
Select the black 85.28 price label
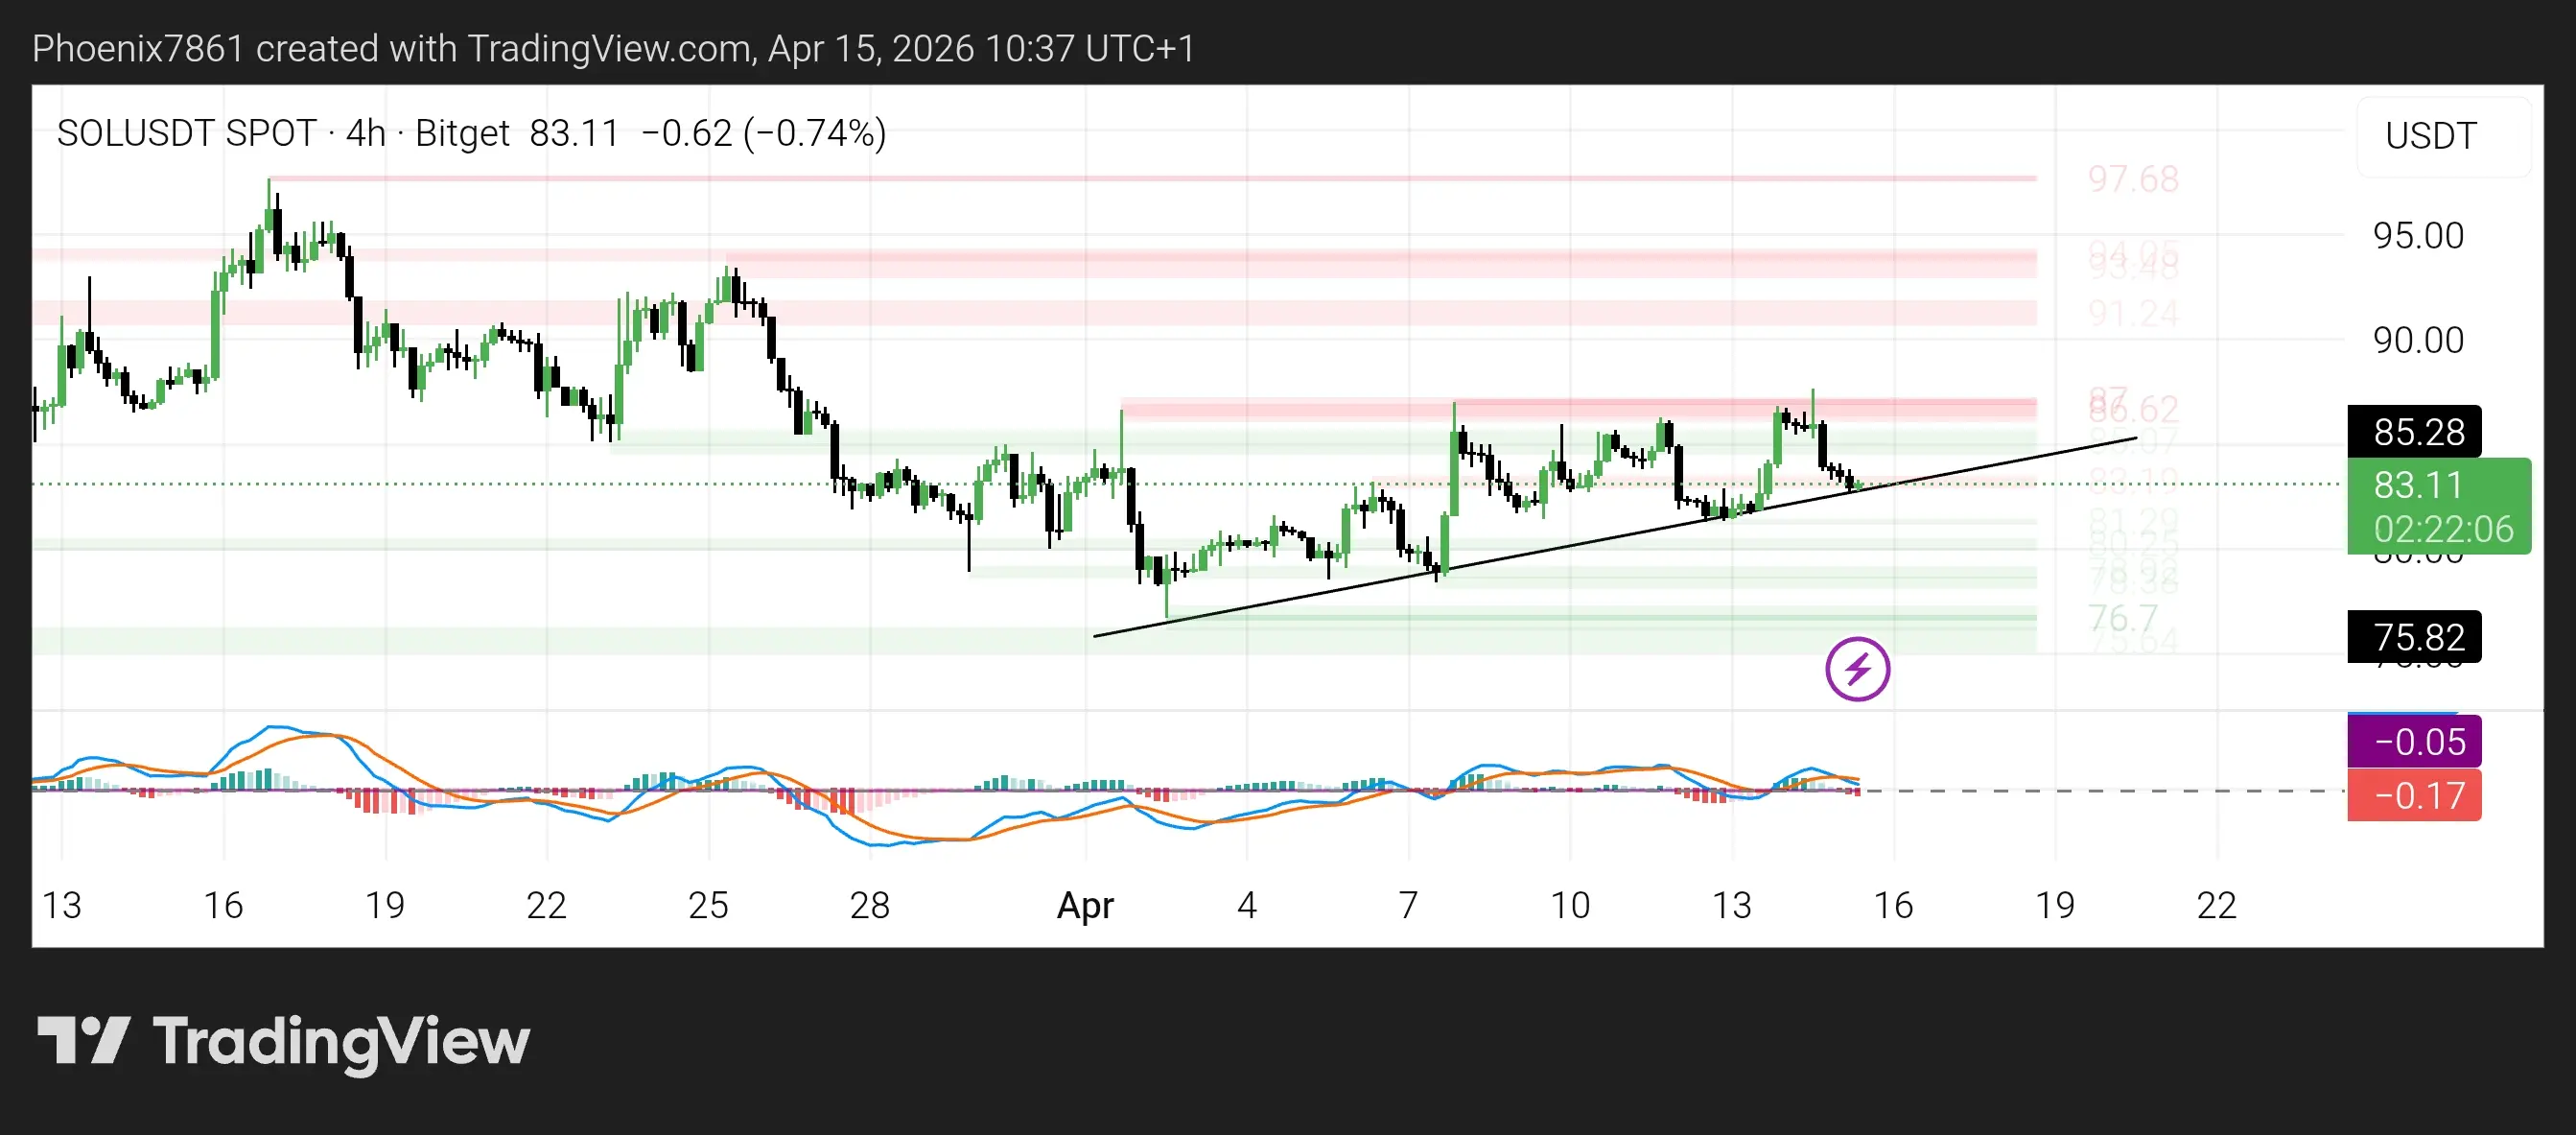point(2414,432)
